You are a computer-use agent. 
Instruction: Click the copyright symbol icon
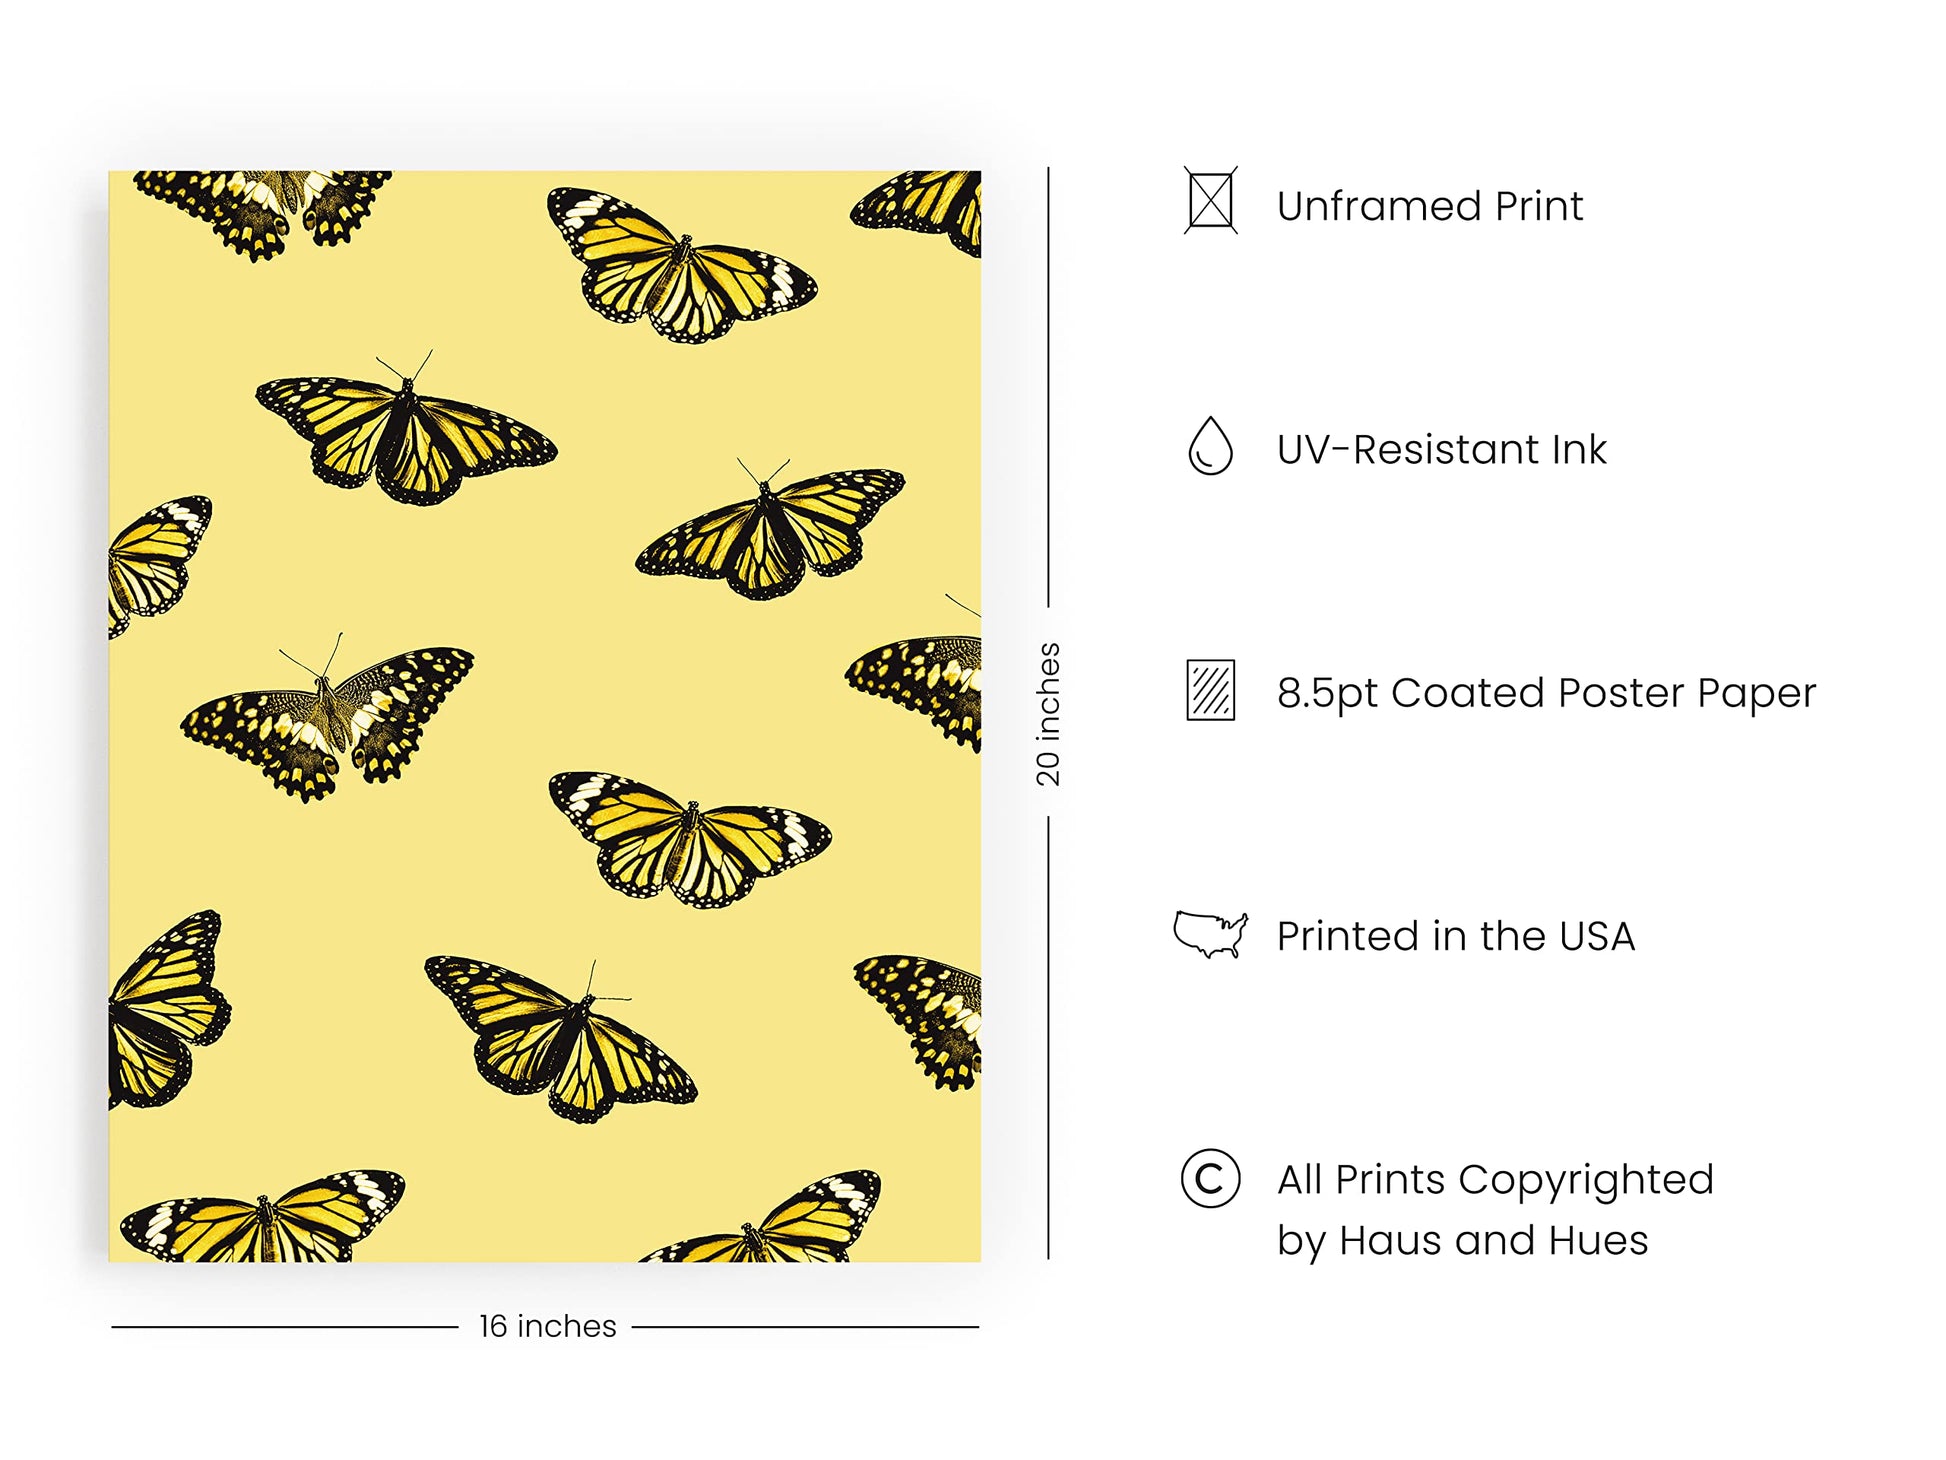tap(1210, 1178)
